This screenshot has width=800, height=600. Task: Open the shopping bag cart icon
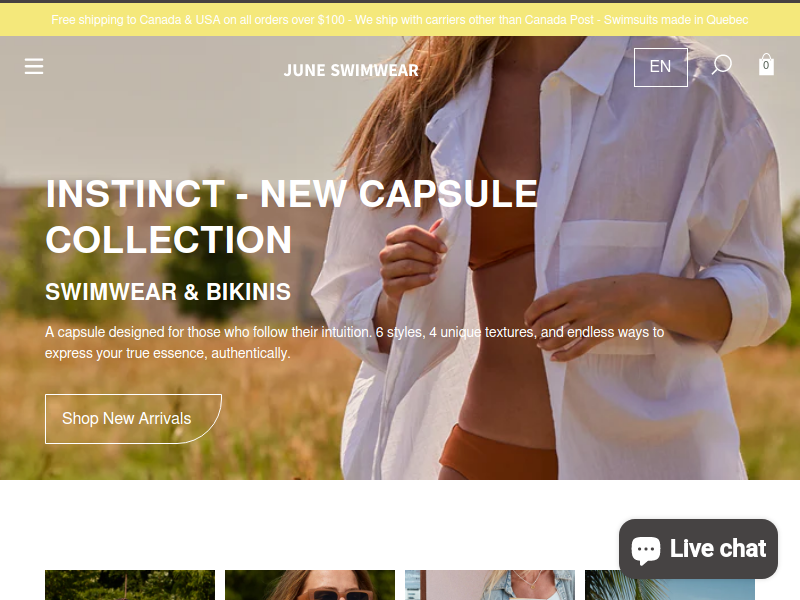[x=766, y=64]
